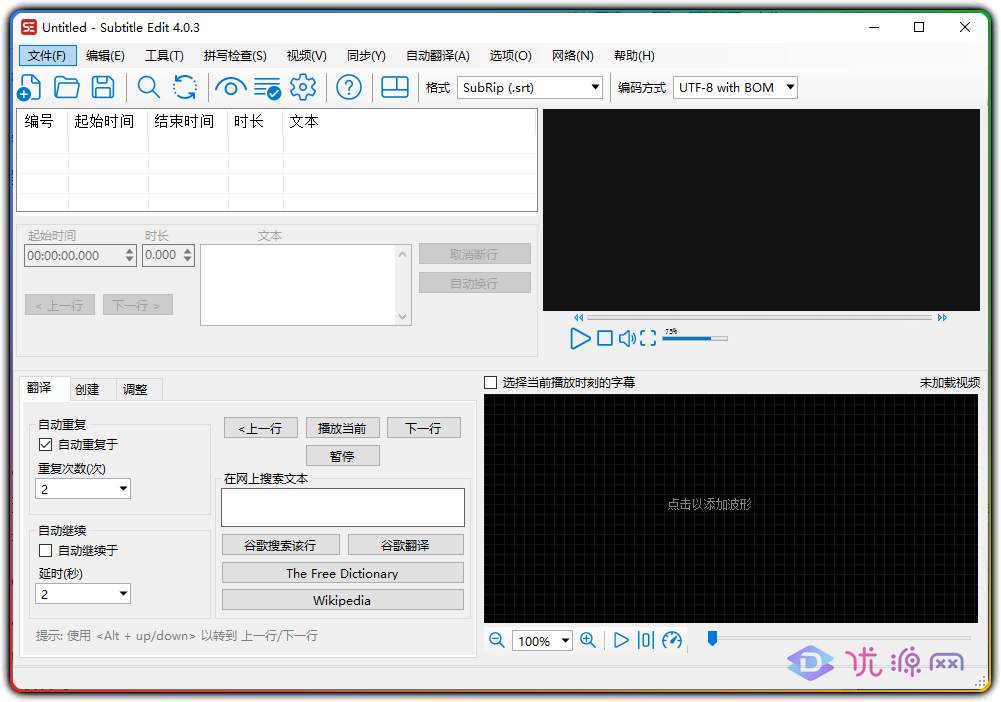Enable 选择当前播放时刻的字幕 checkbox

click(490, 381)
